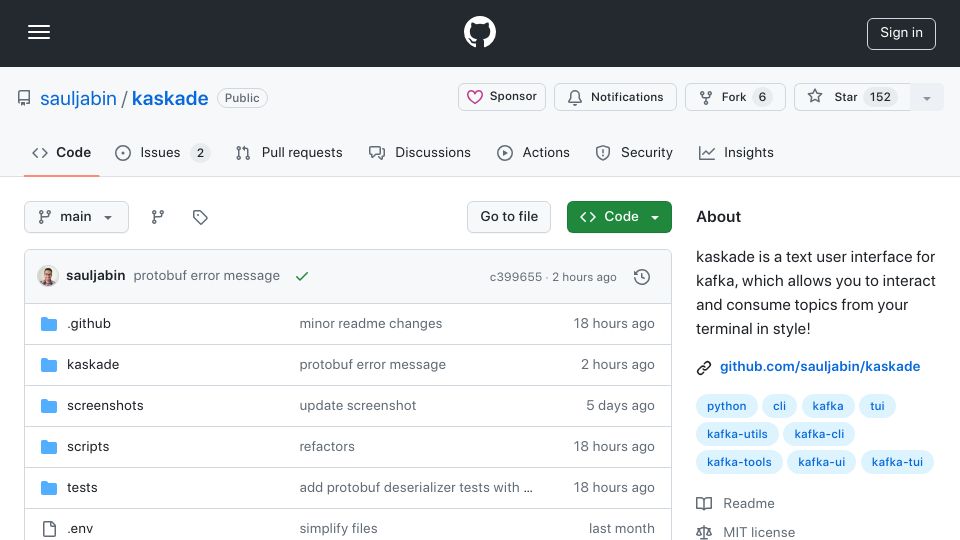Open the Readme link in About
Screen dimensions: 960x540
coord(735,503)
